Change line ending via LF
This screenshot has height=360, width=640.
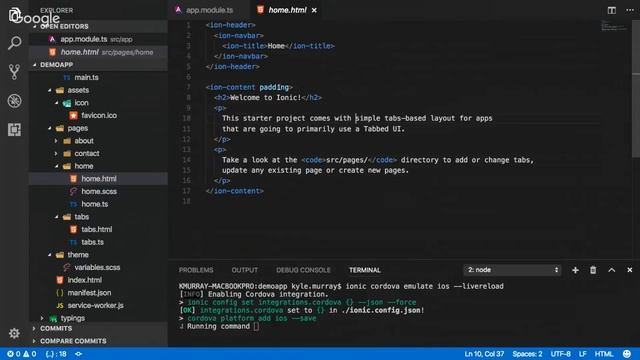coord(582,354)
